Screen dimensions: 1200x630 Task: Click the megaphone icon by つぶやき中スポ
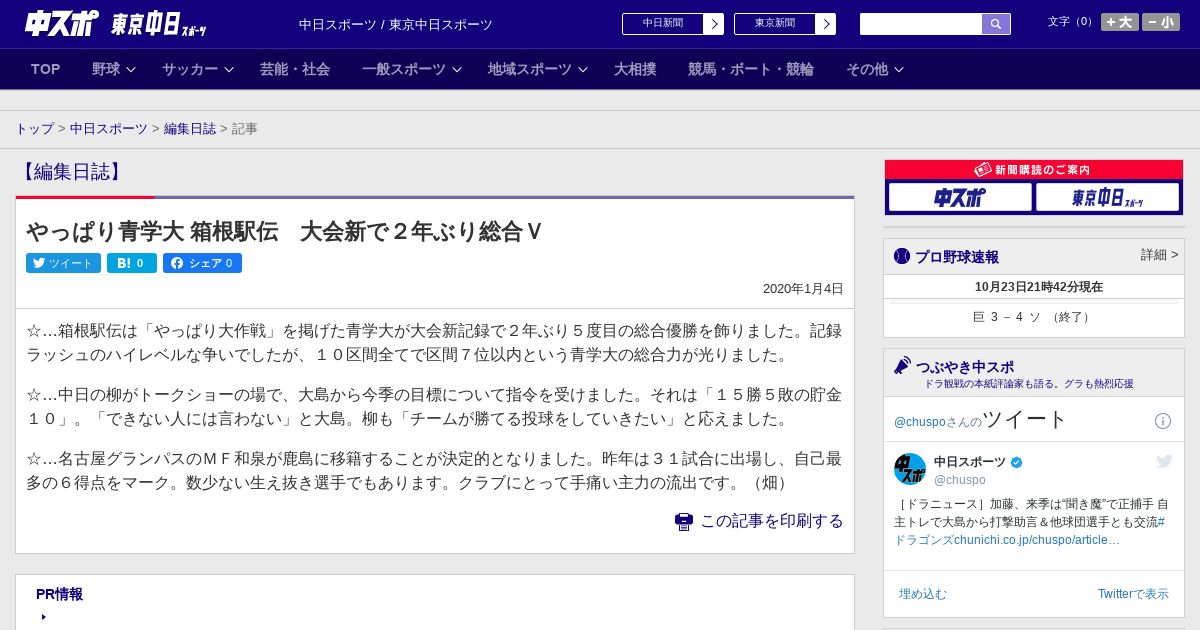tap(902, 366)
